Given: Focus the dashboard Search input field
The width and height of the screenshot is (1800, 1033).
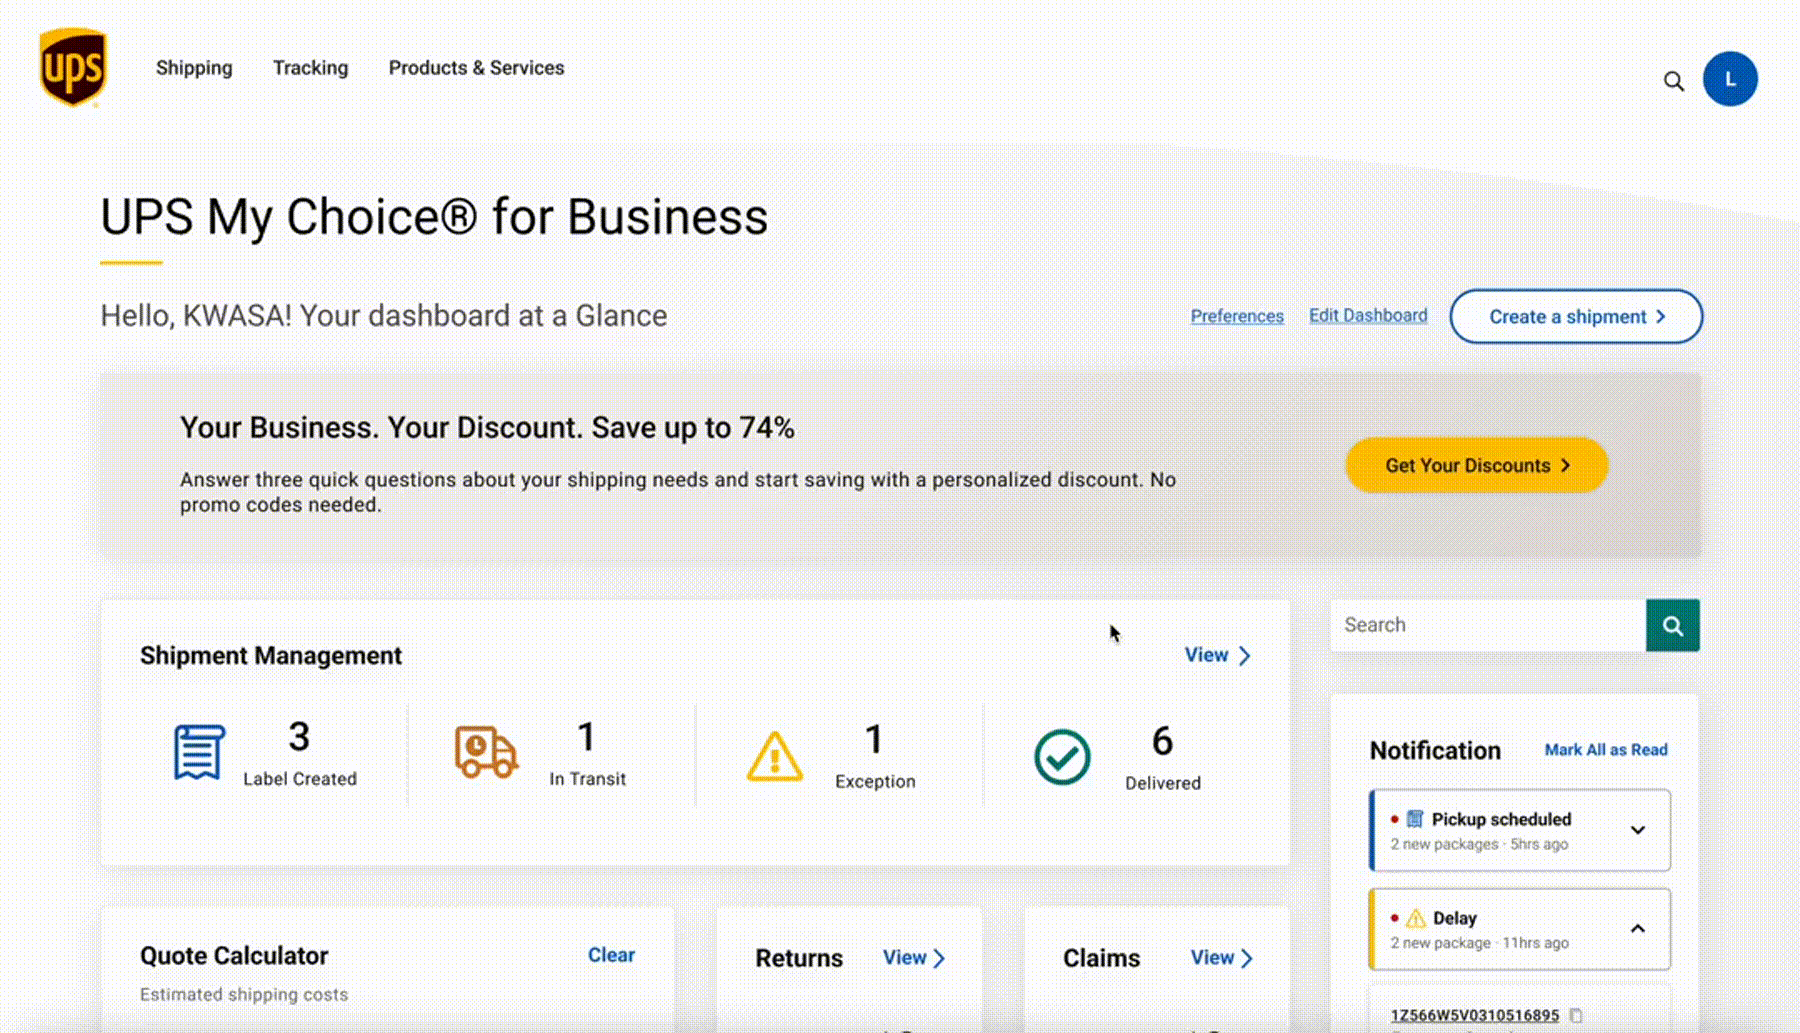Looking at the screenshot, I should (1488, 626).
